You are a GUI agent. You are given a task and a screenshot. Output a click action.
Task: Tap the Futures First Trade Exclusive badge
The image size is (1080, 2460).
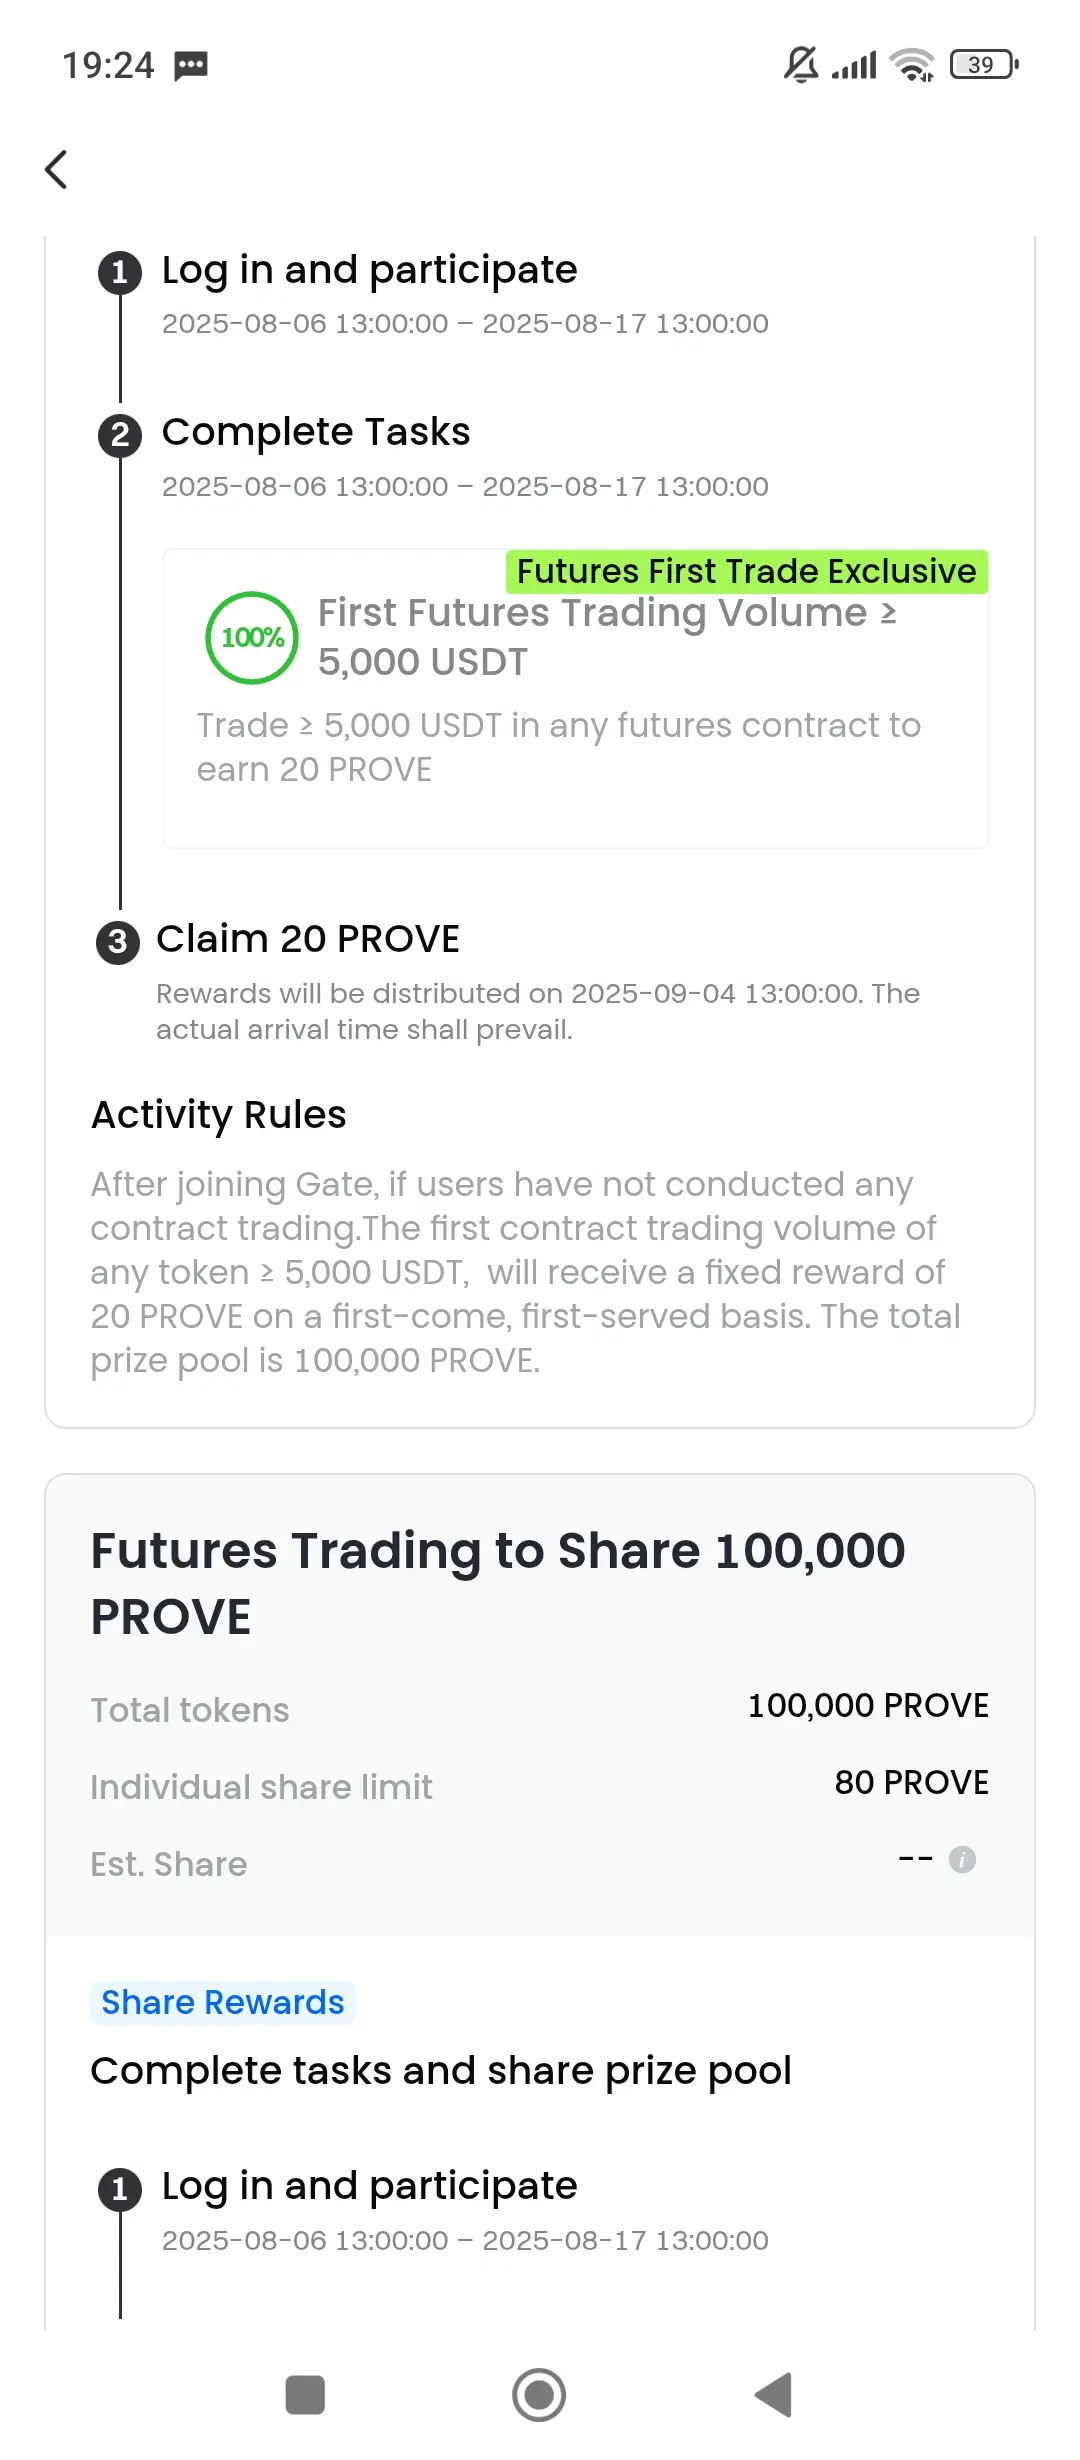tap(747, 571)
